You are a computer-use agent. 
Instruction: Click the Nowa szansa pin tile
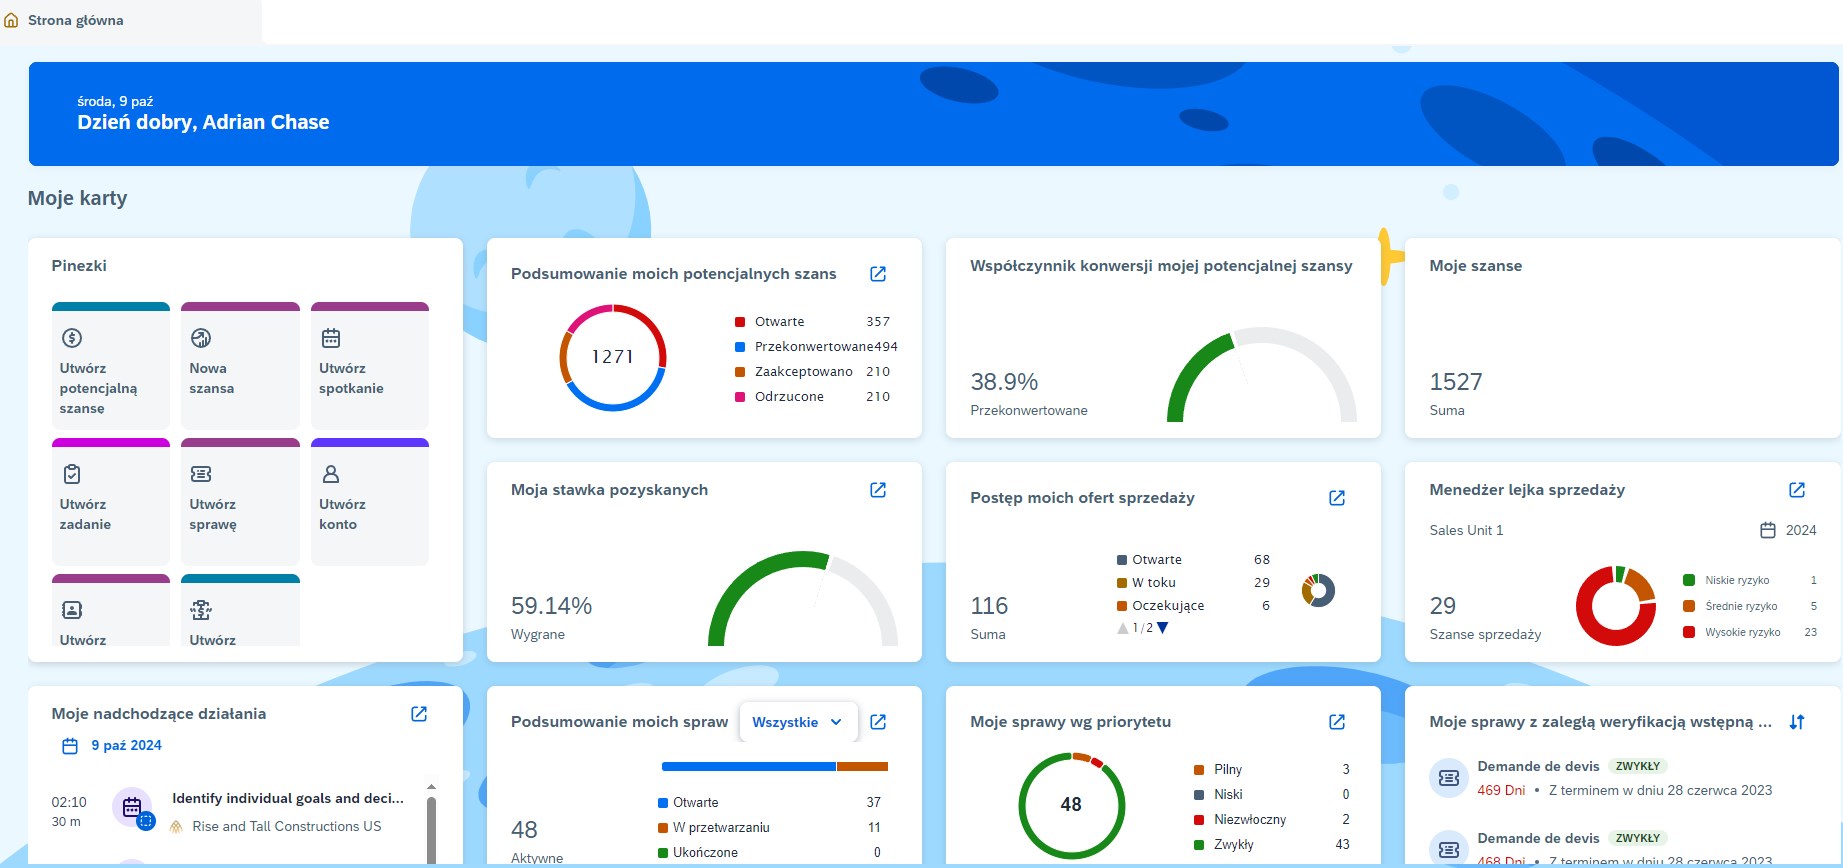tap(240, 367)
